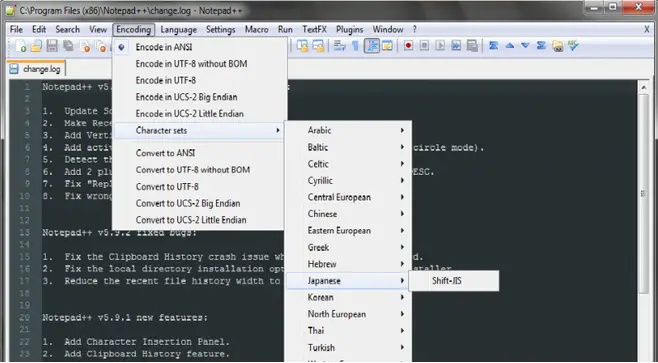The image size is (658, 363).
Task: Click Run Macro Multiple Times icon
Action: click(456, 46)
